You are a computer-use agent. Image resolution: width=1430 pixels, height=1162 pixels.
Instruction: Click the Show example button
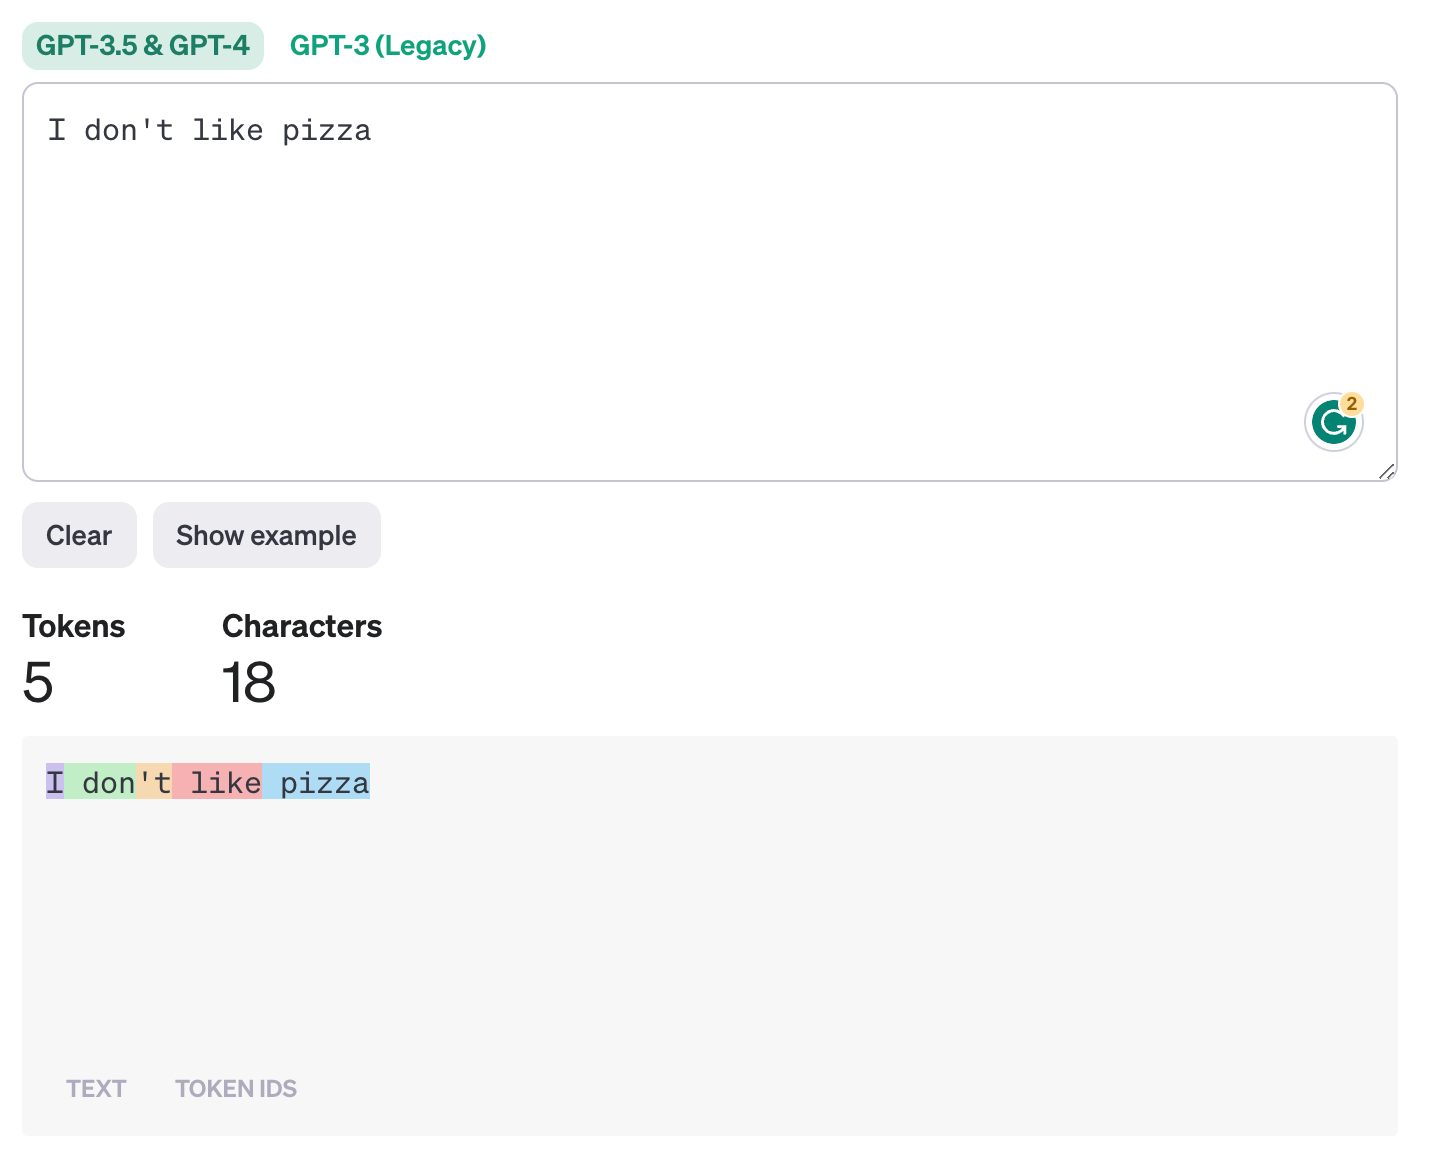(266, 535)
